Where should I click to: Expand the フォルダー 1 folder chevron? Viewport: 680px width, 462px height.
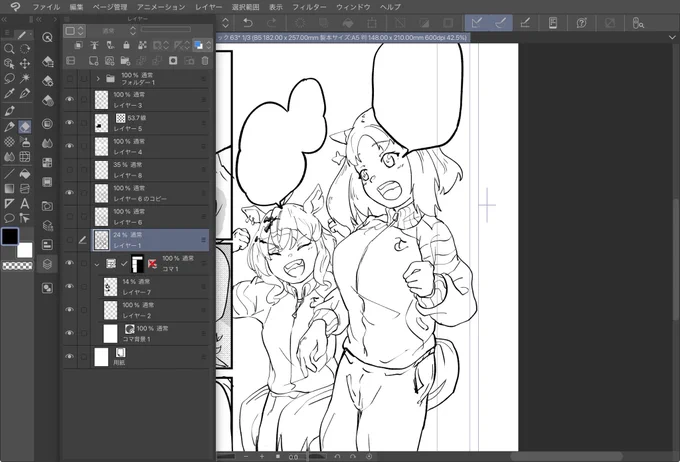tap(98, 79)
